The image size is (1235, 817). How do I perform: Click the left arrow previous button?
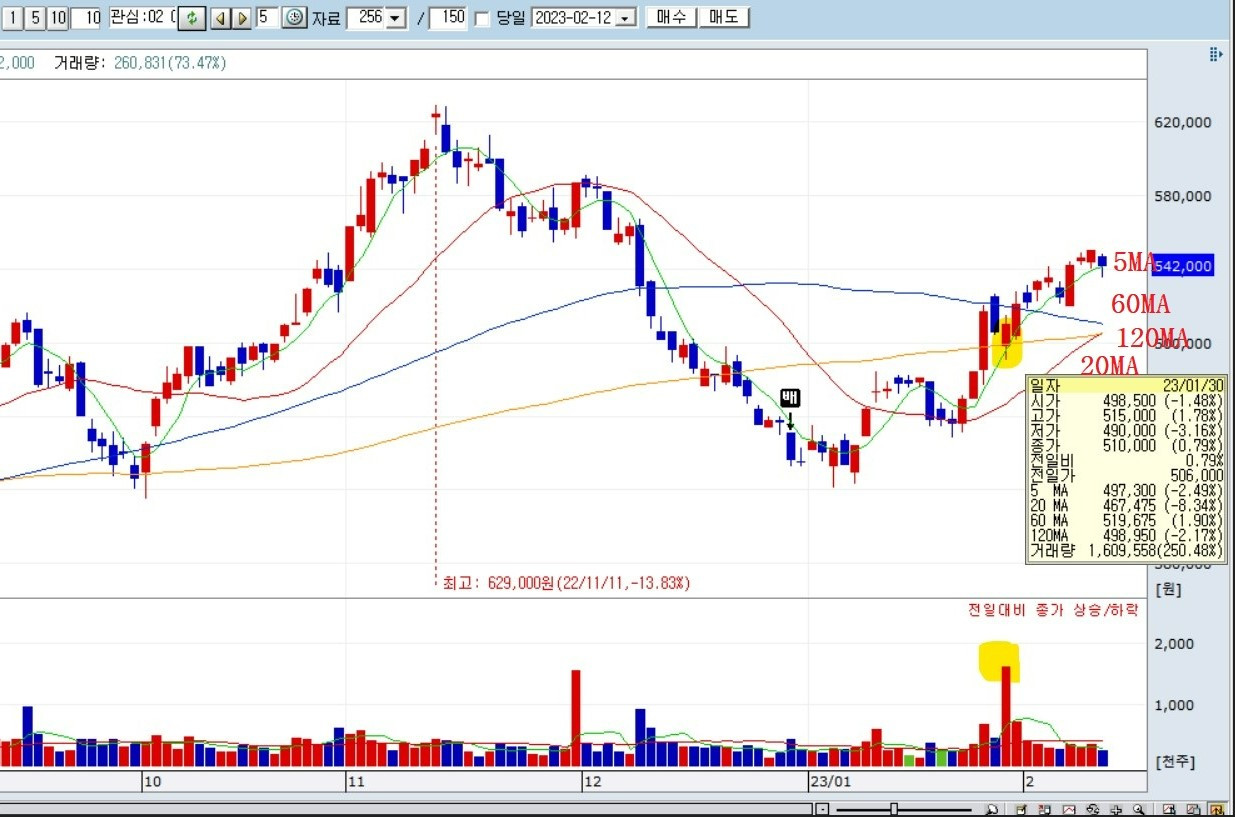coord(219,18)
